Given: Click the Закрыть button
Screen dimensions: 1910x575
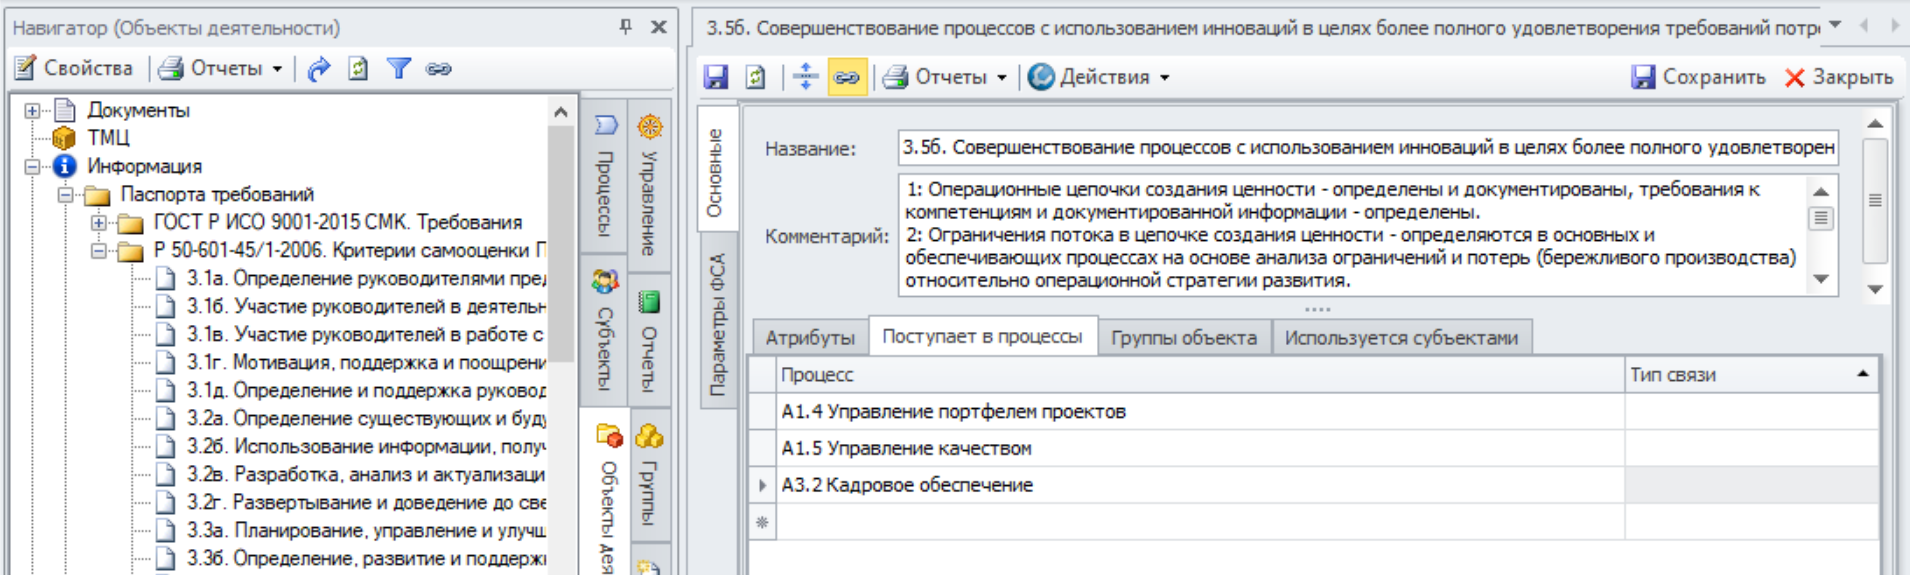Looking at the screenshot, I should coord(1839,77).
